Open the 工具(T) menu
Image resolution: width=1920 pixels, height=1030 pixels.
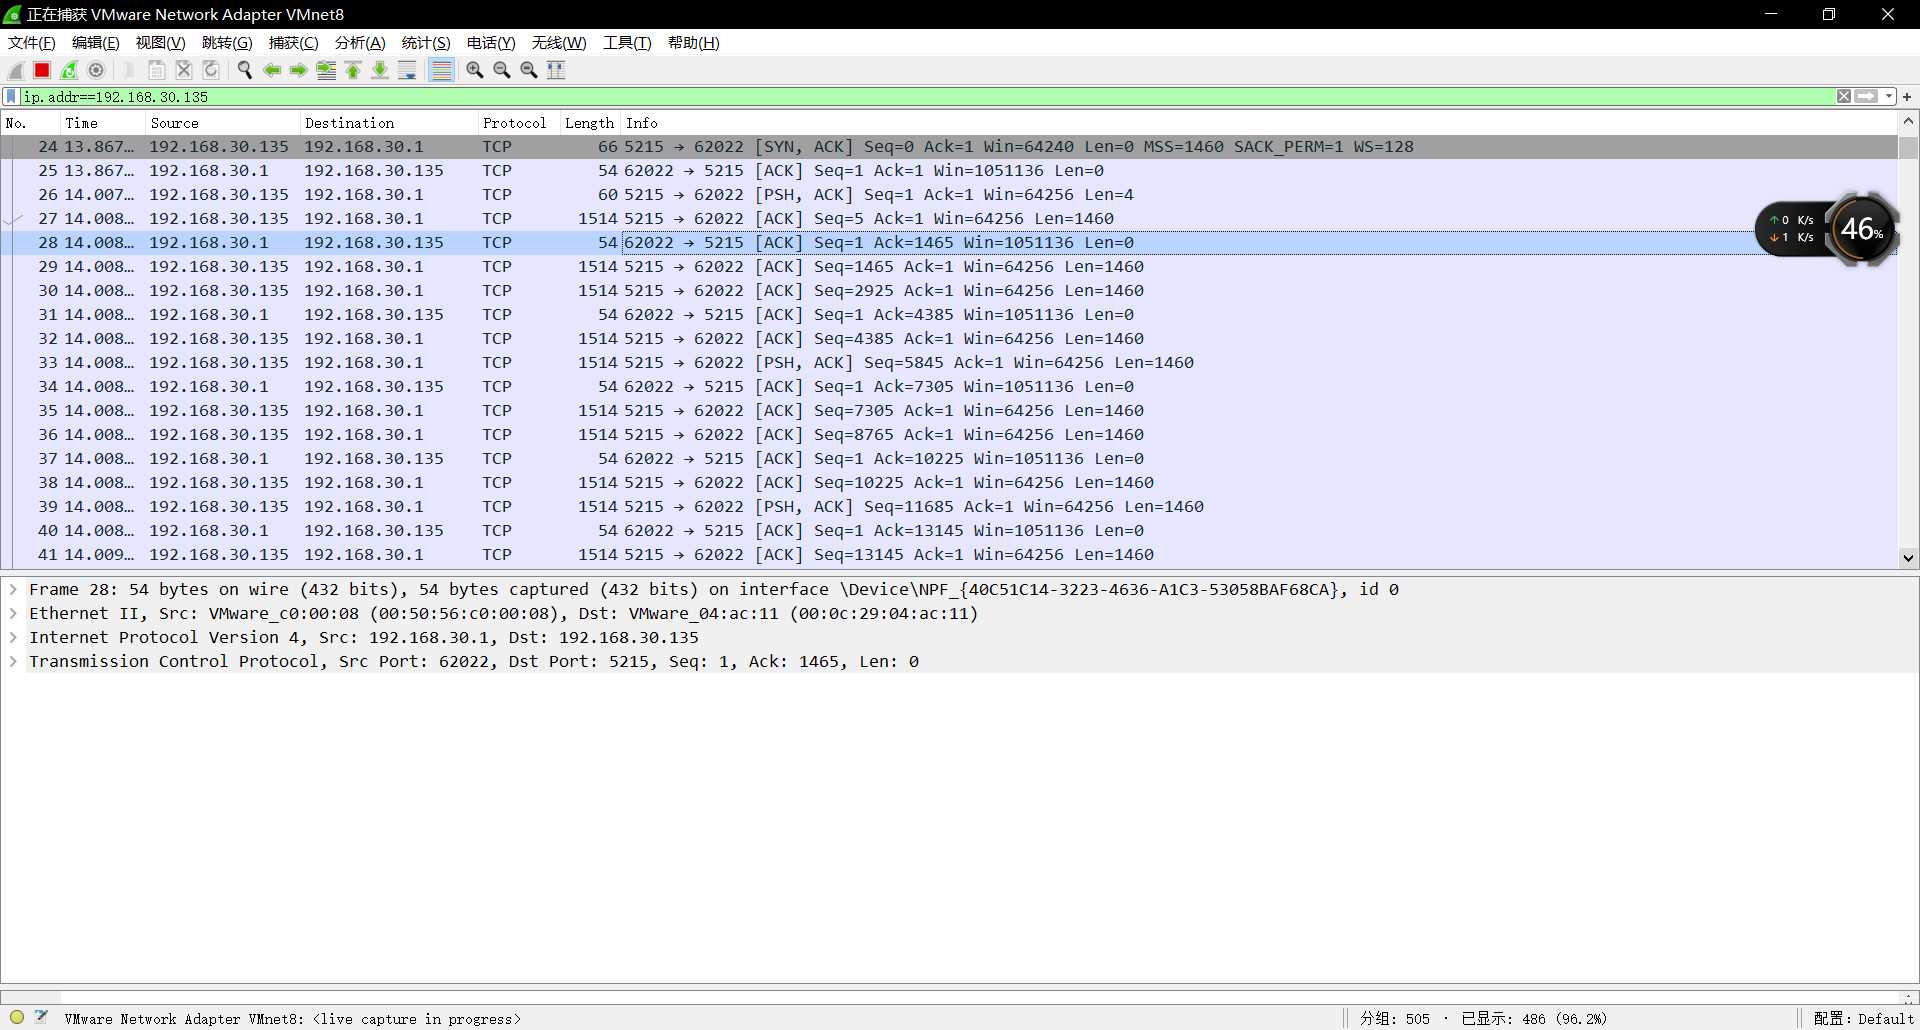point(627,43)
